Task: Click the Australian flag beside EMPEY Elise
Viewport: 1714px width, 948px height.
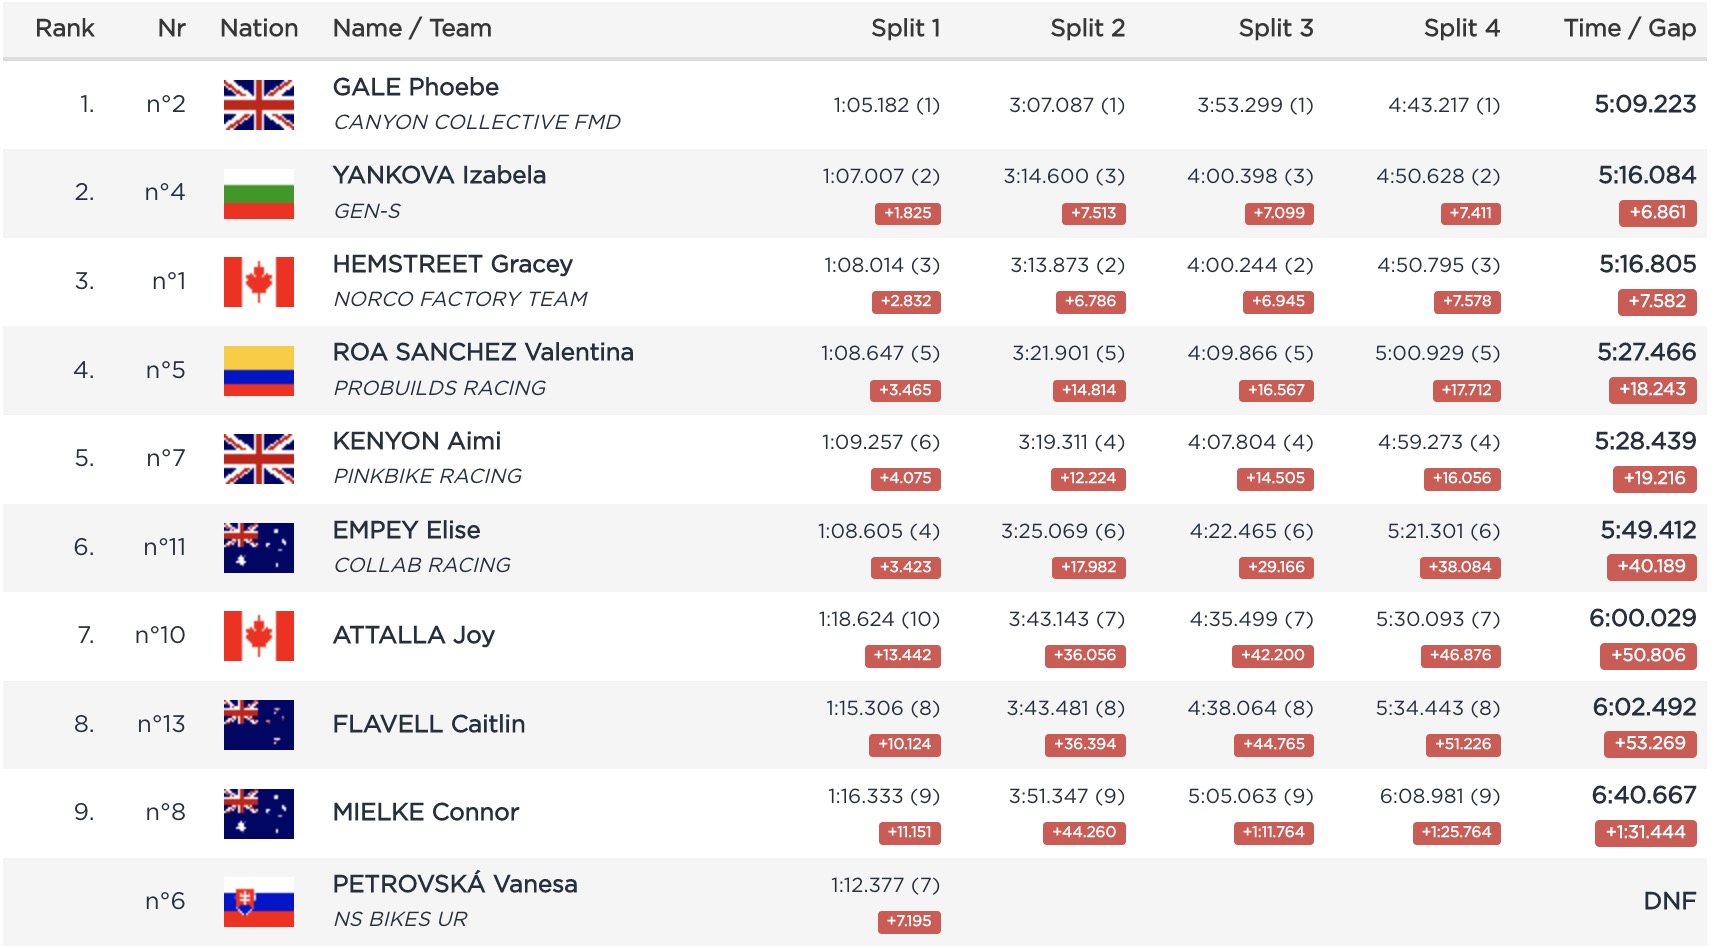Action: pos(258,547)
